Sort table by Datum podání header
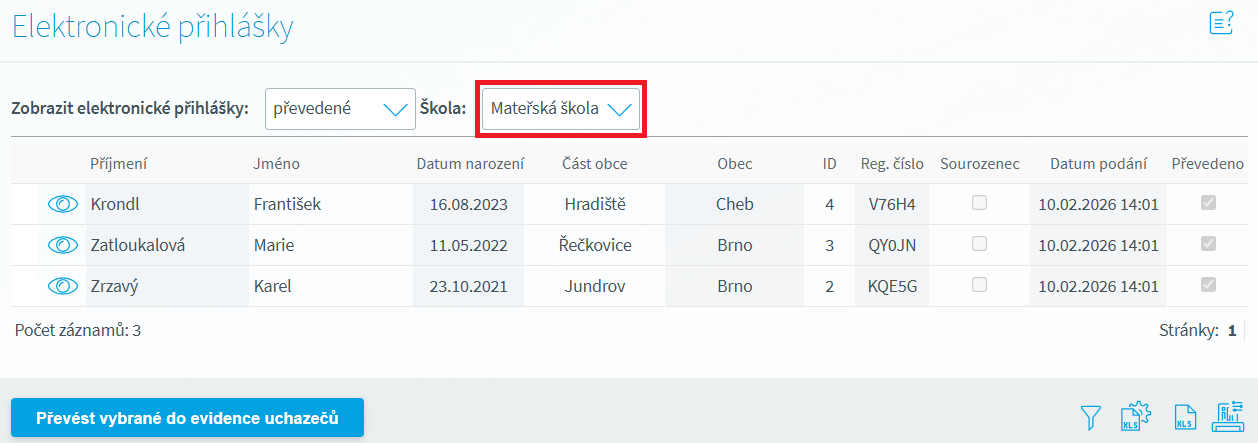 tap(1098, 164)
